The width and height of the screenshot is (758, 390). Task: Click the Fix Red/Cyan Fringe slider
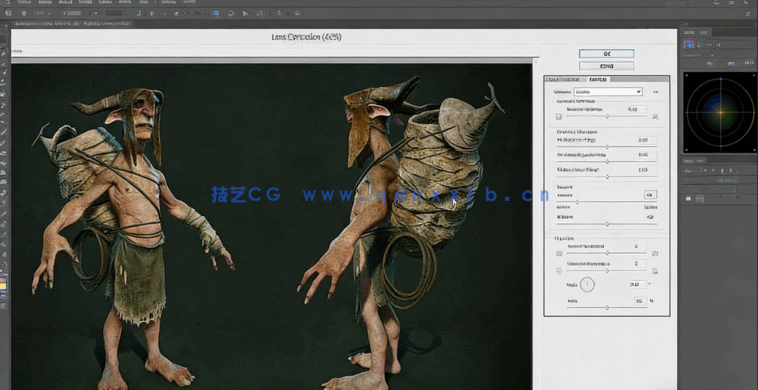tap(607, 147)
